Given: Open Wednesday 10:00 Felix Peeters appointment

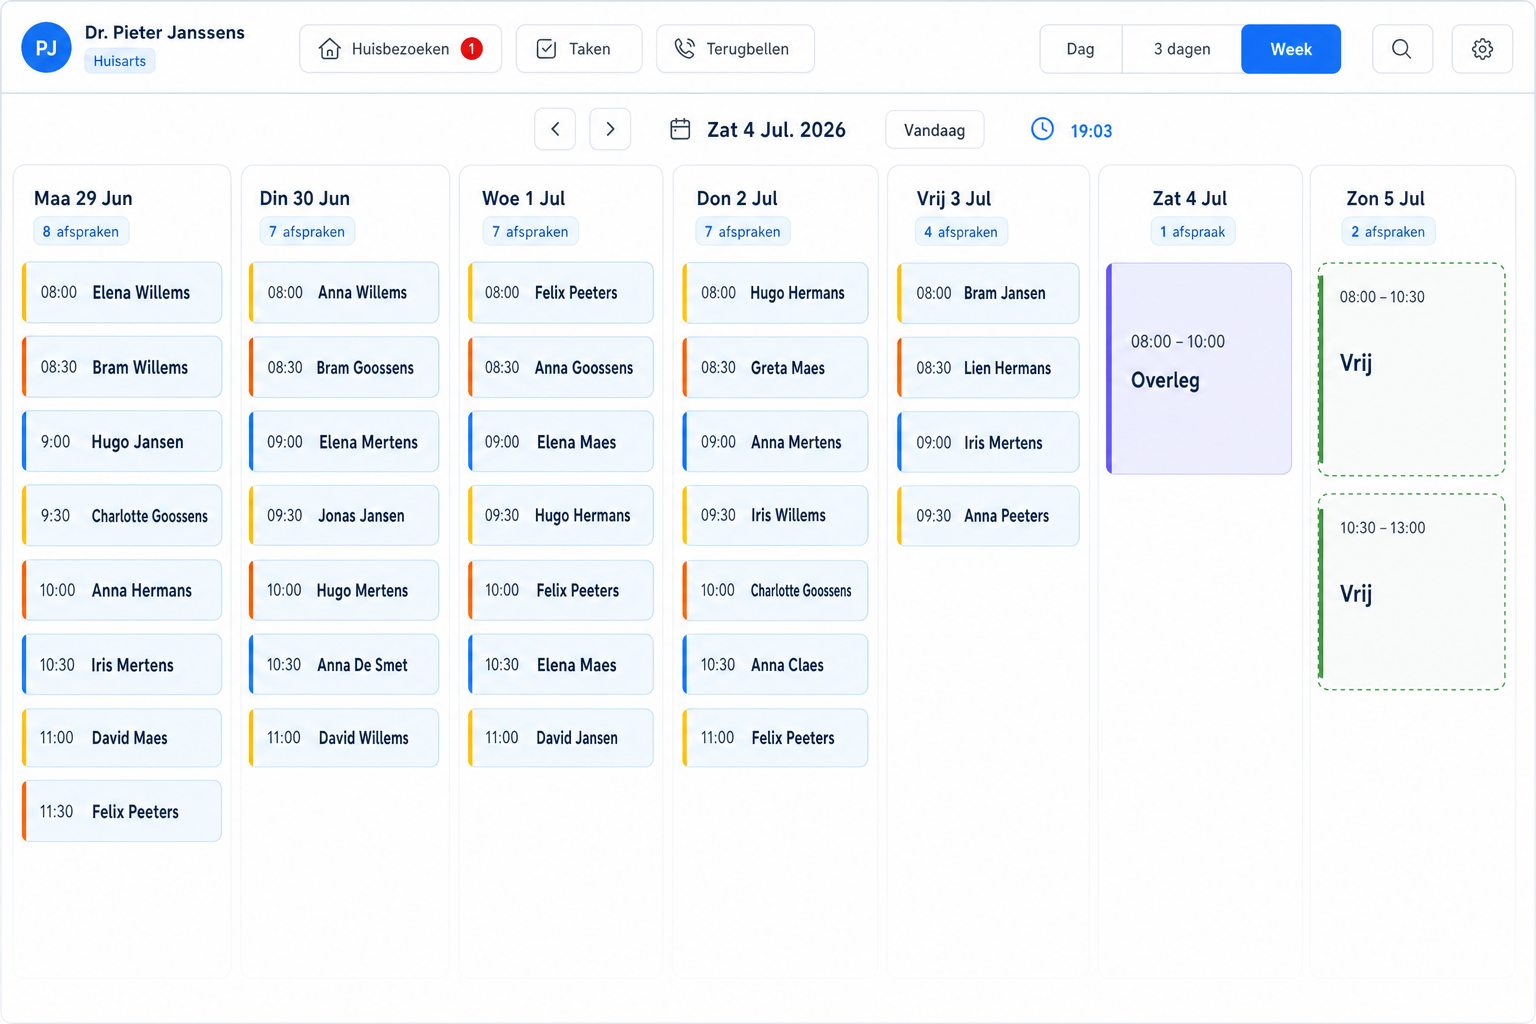Looking at the screenshot, I should coord(560,590).
